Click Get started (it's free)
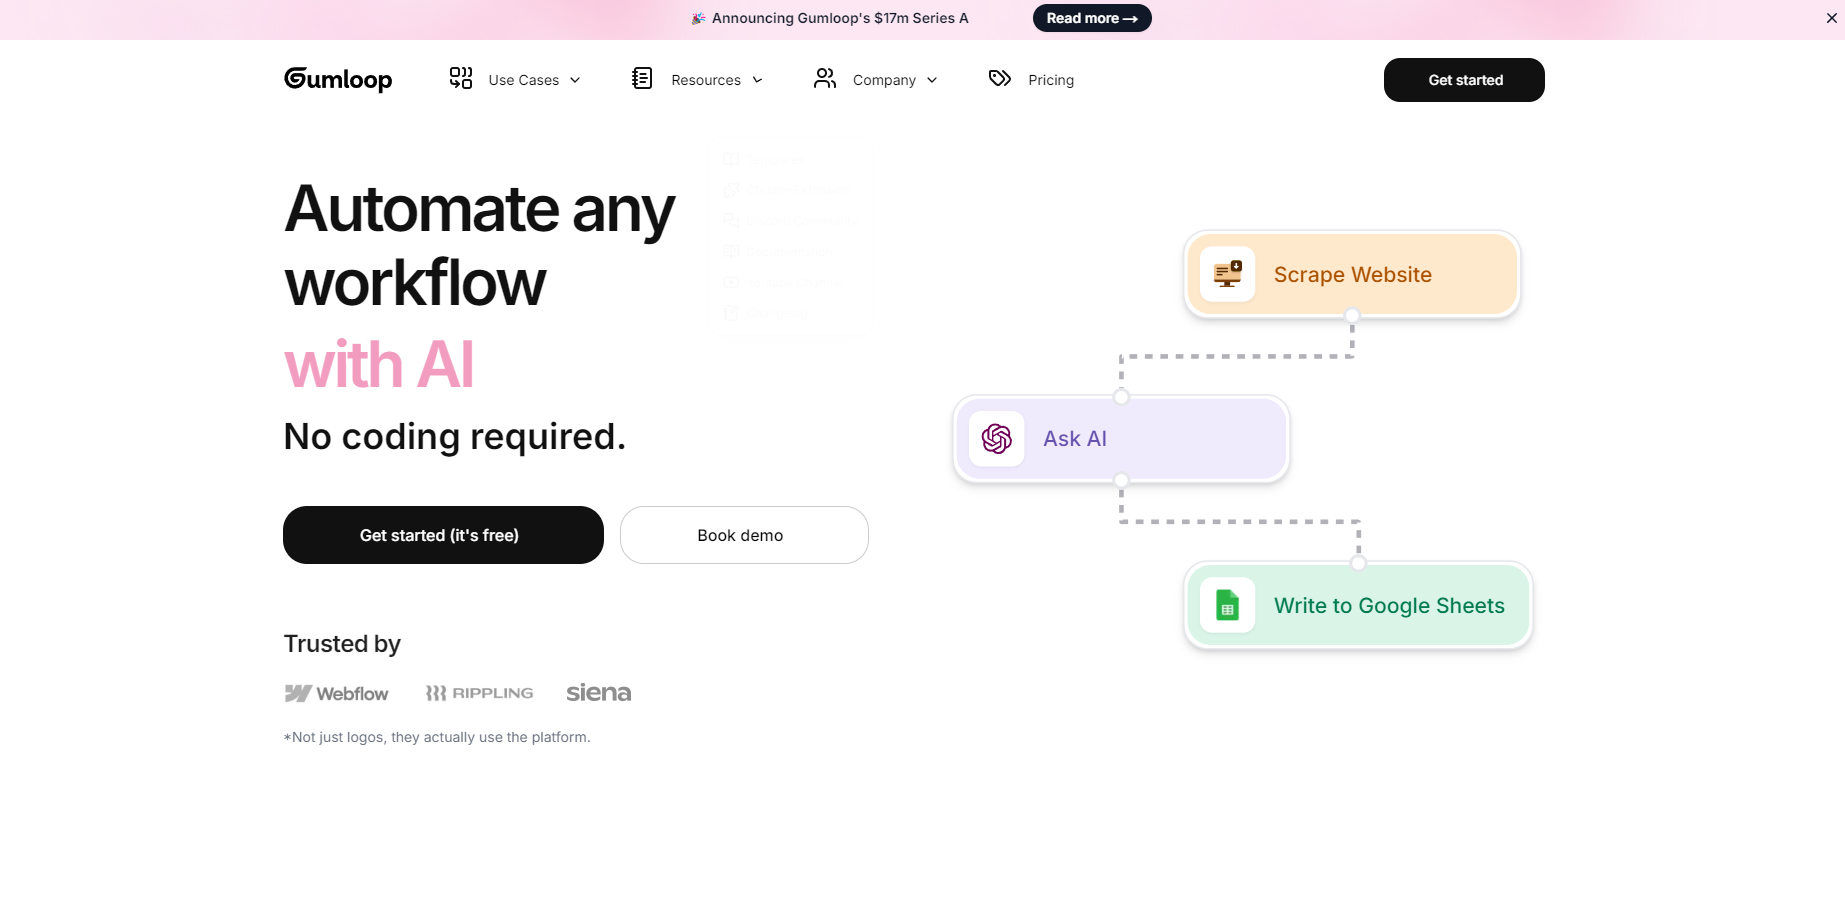This screenshot has width=1845, height=916. (x=443, y=535)
